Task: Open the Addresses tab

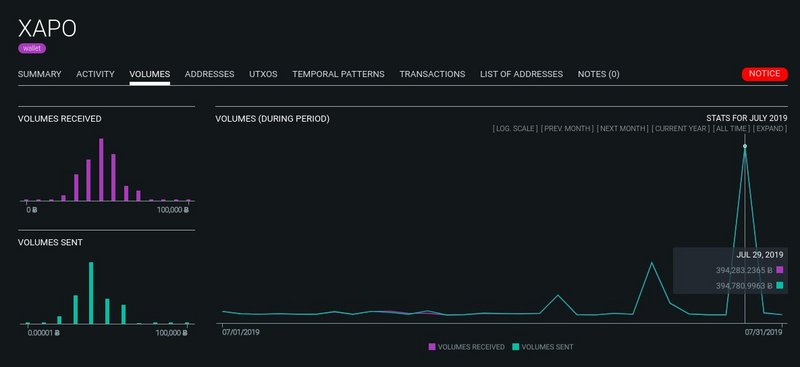Action: pyautogui.click(x=209, y=74)
